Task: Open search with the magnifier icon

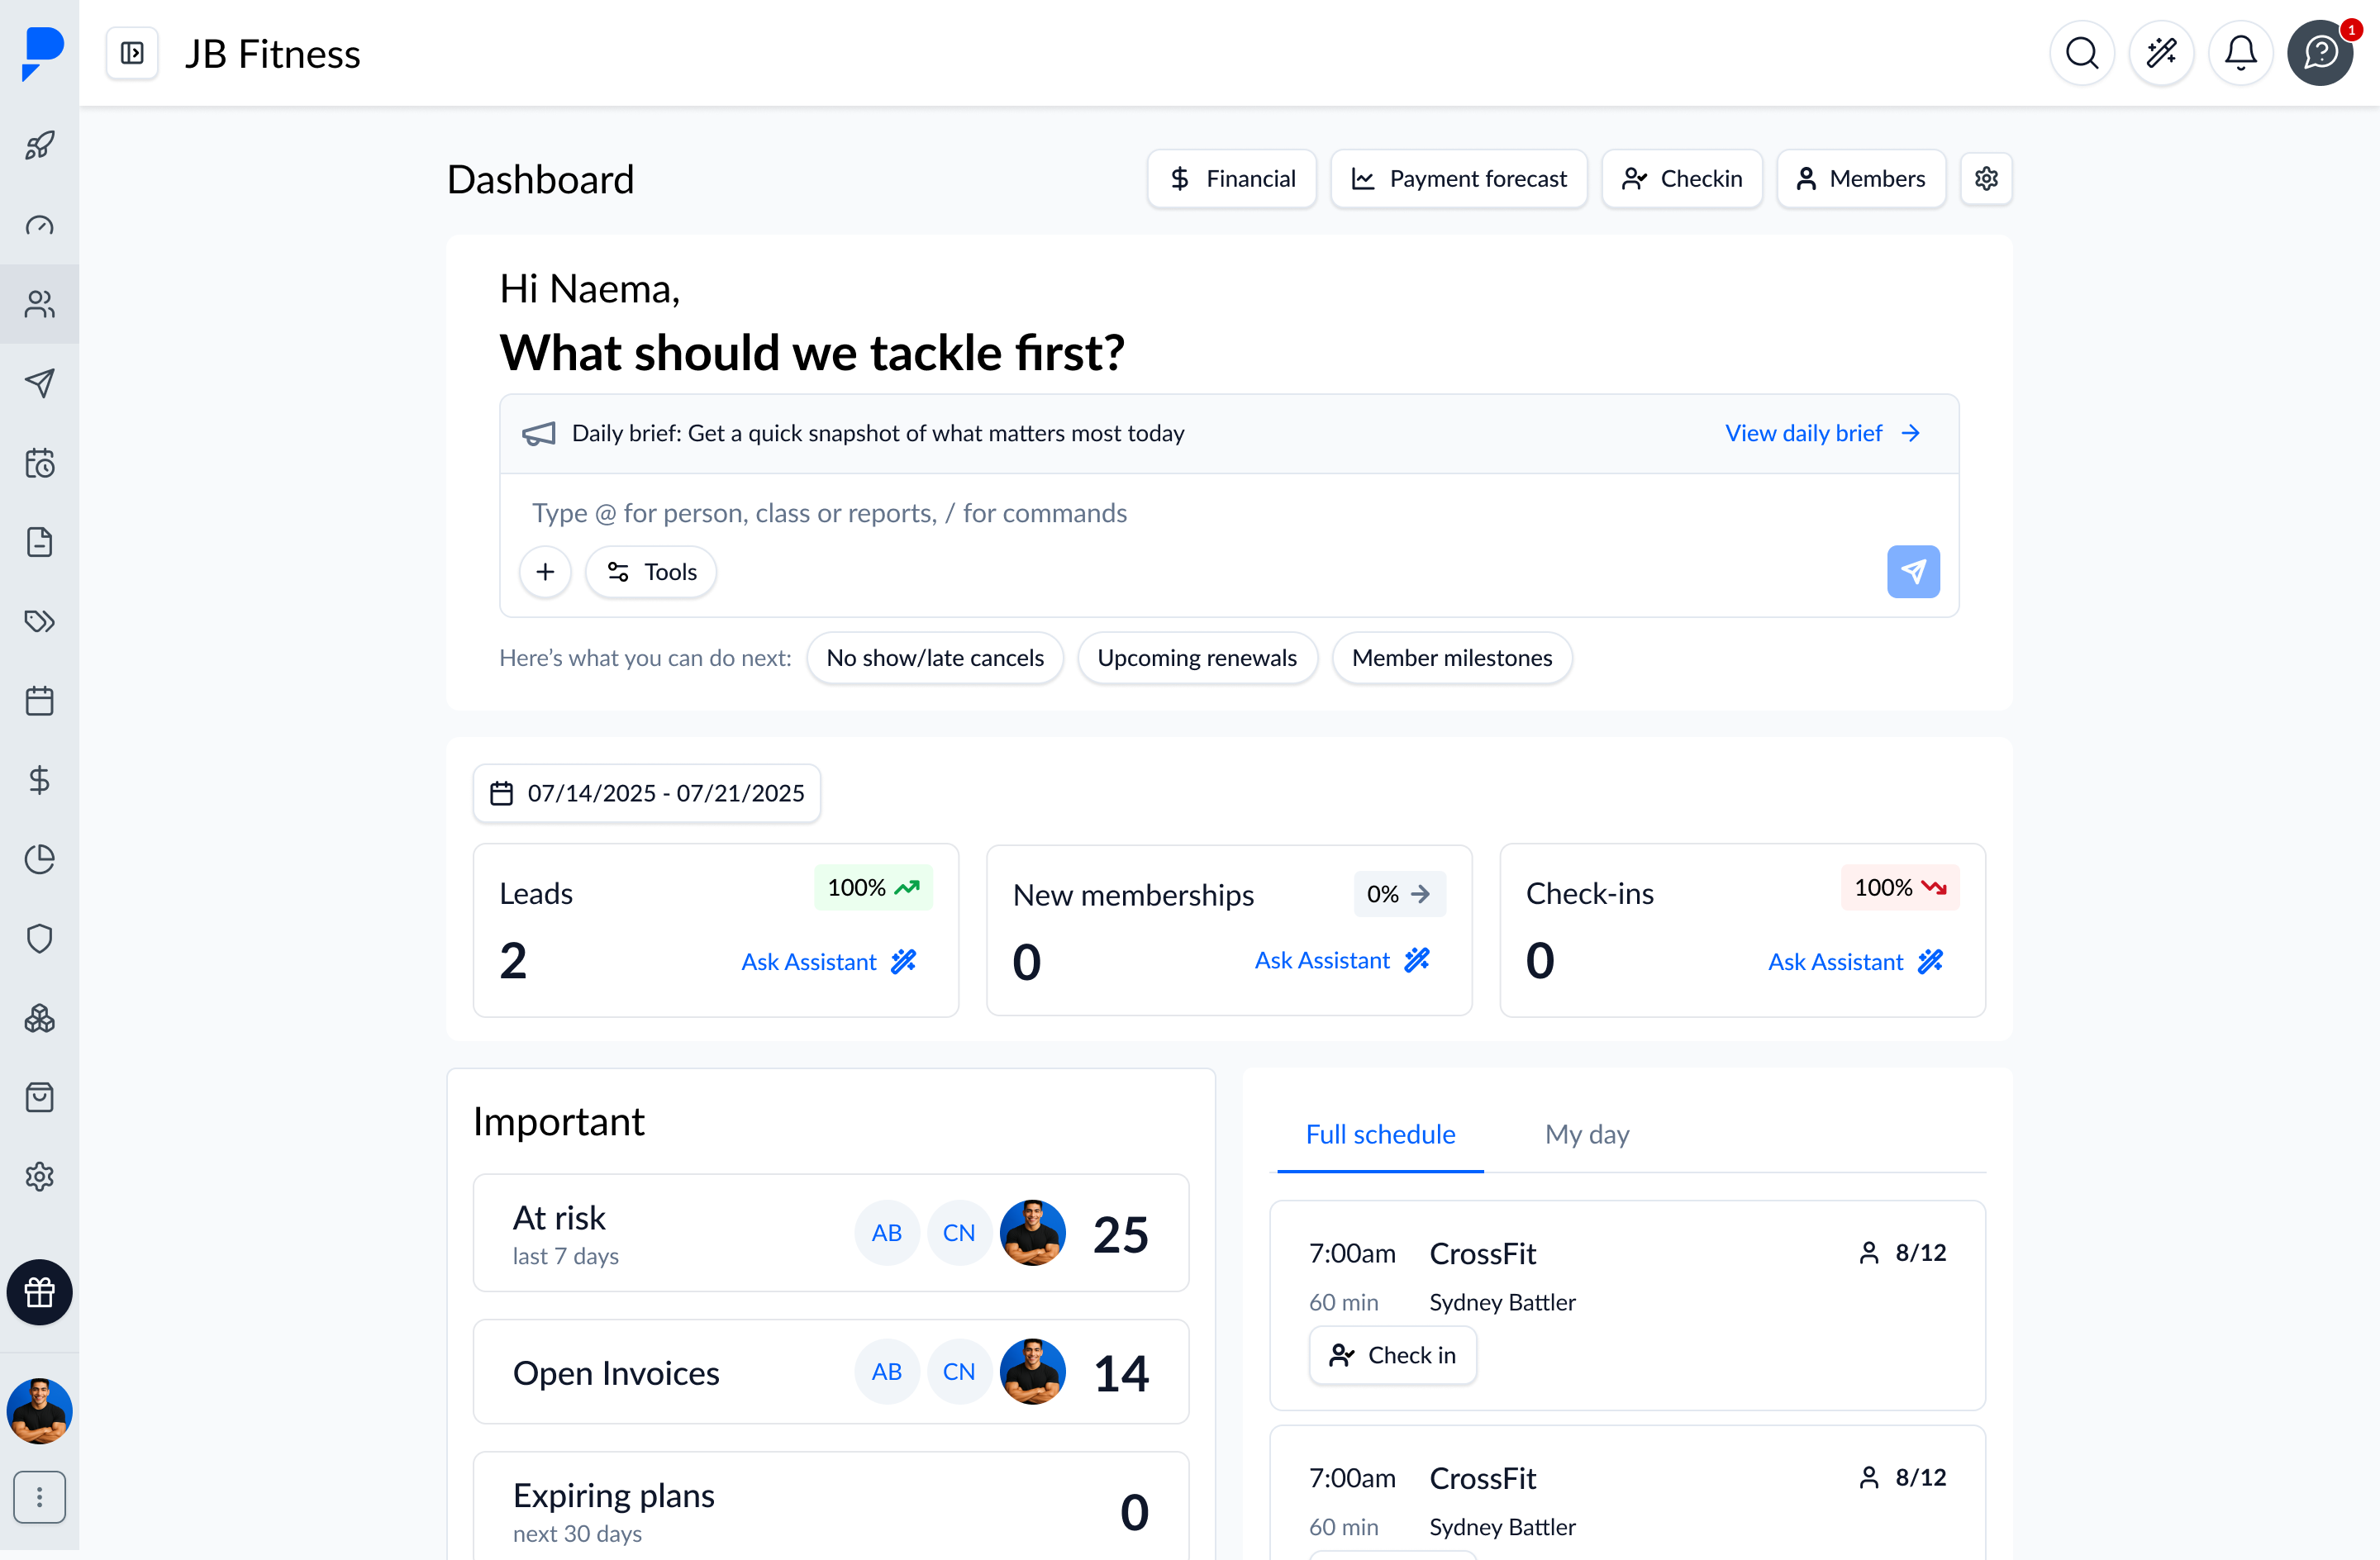Action: click(2082, 53)
